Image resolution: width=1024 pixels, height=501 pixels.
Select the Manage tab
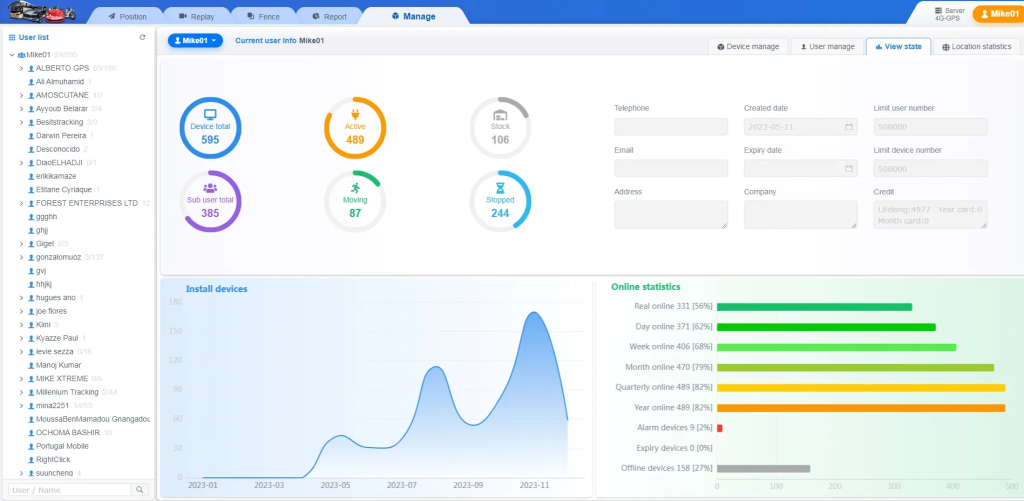point(413,16)
